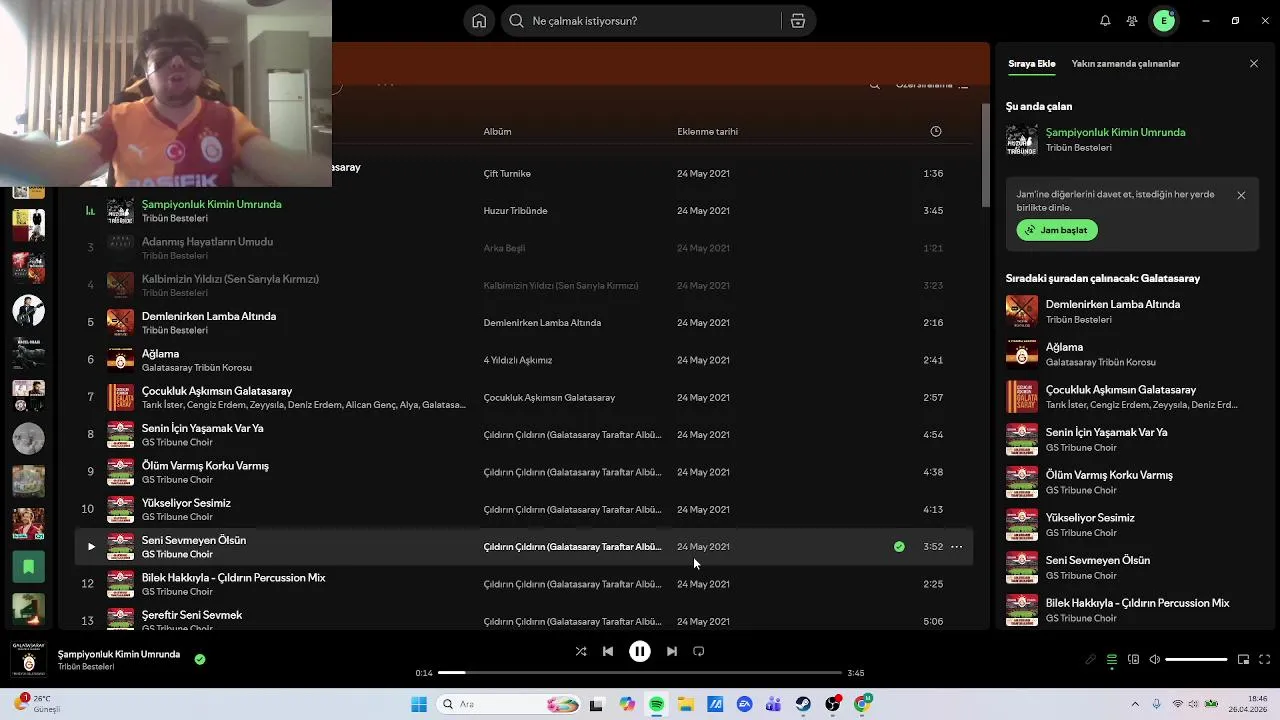Open 'Çift Turnike' album link
1280x720 pixels.
(507, 174)
